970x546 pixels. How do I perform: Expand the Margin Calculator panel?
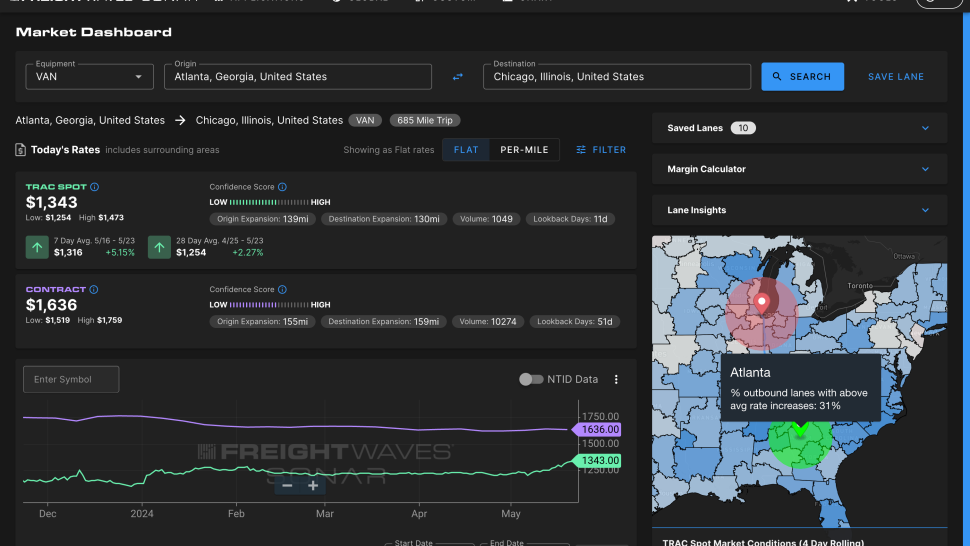799,169
